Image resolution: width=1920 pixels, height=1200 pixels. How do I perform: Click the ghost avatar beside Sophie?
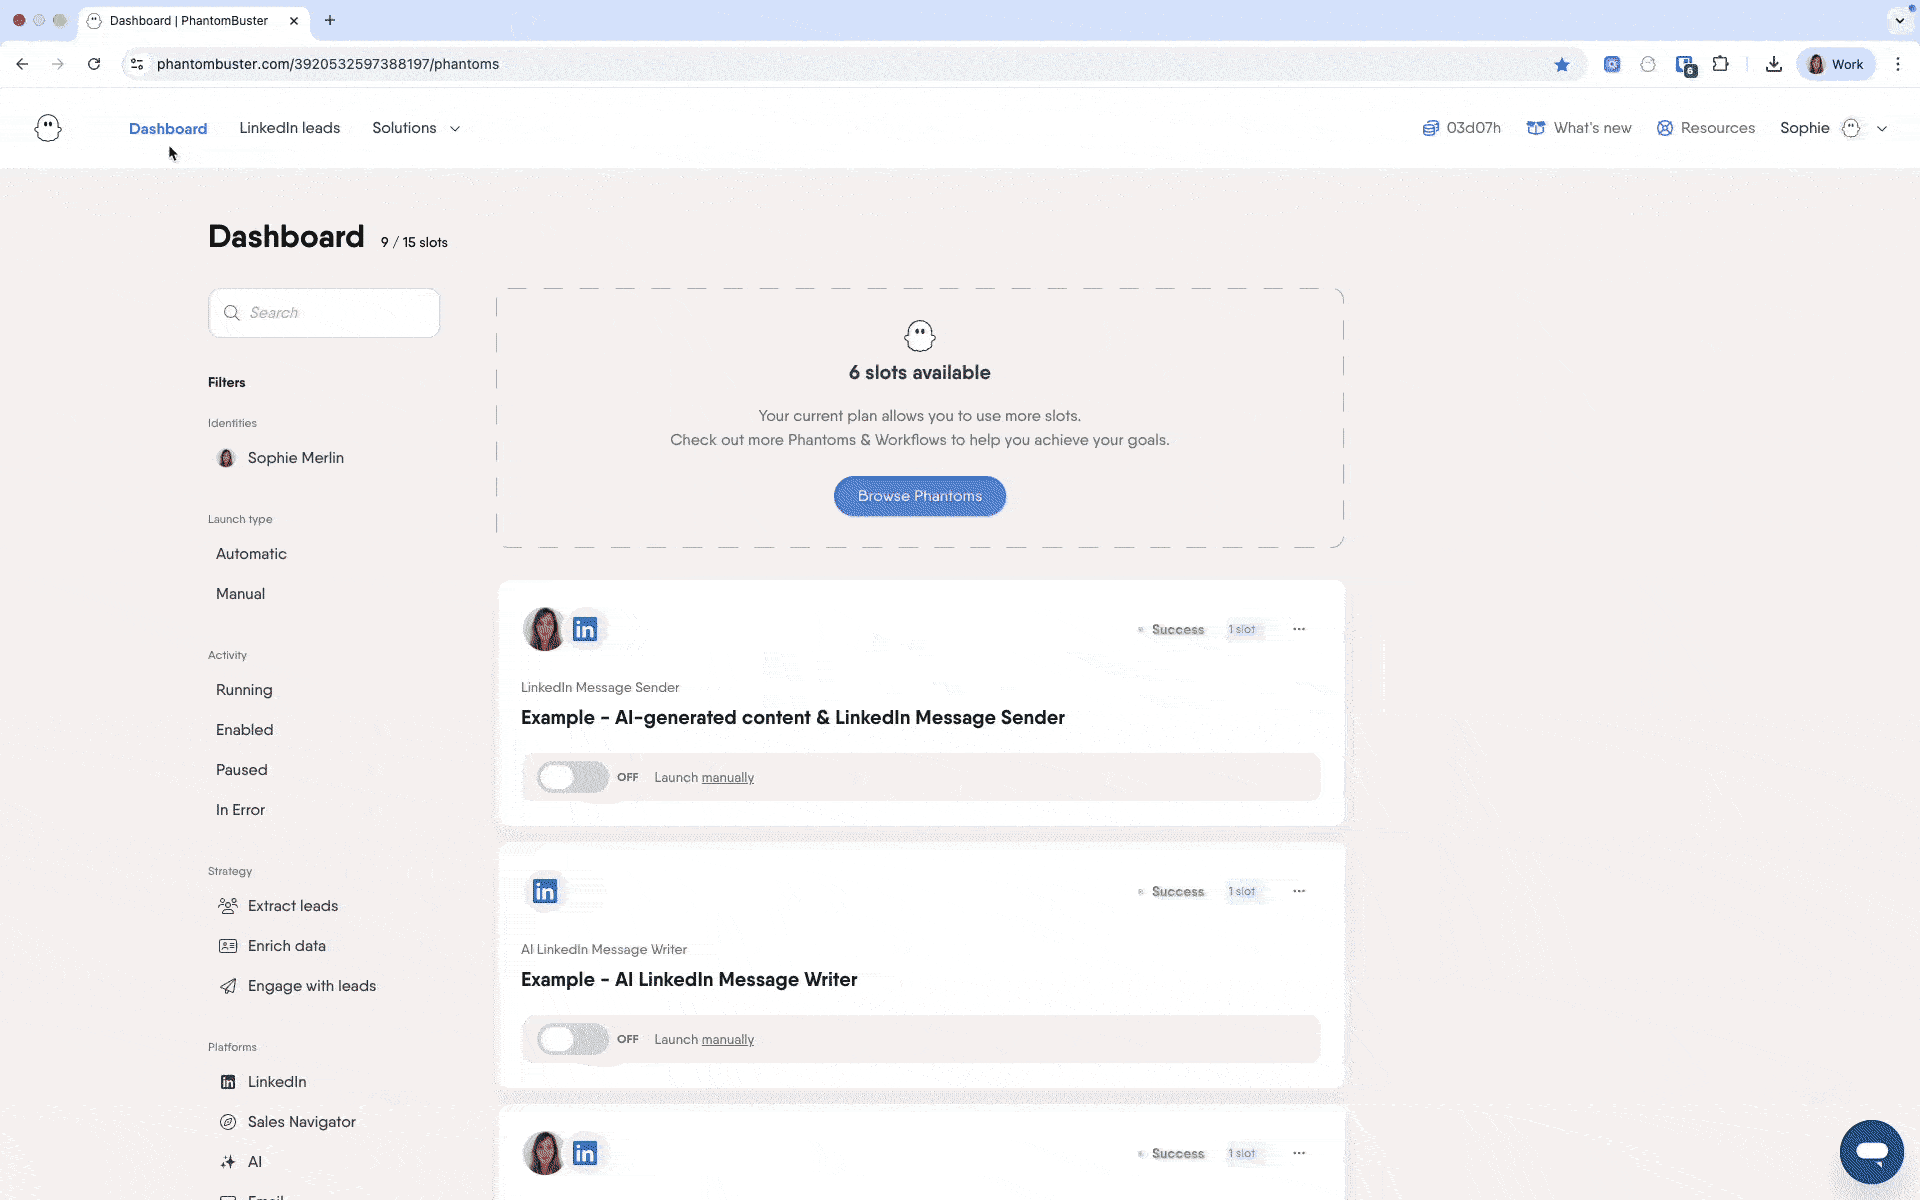(x=1851, y=128)
